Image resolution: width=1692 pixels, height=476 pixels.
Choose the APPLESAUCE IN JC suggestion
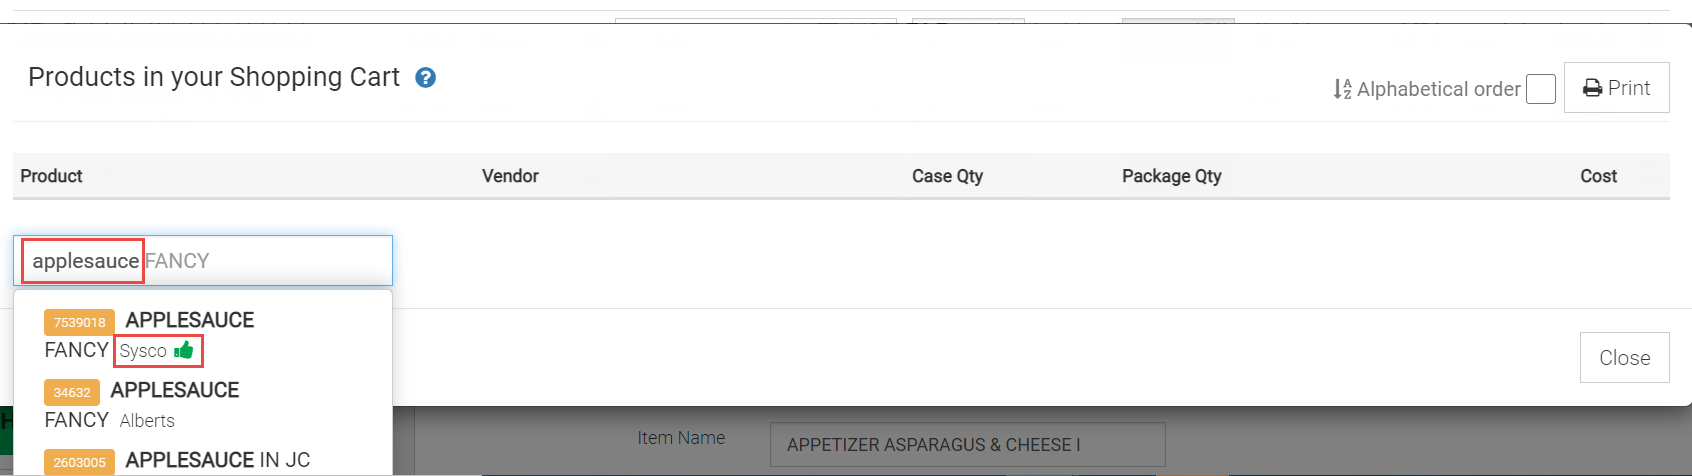217,460
